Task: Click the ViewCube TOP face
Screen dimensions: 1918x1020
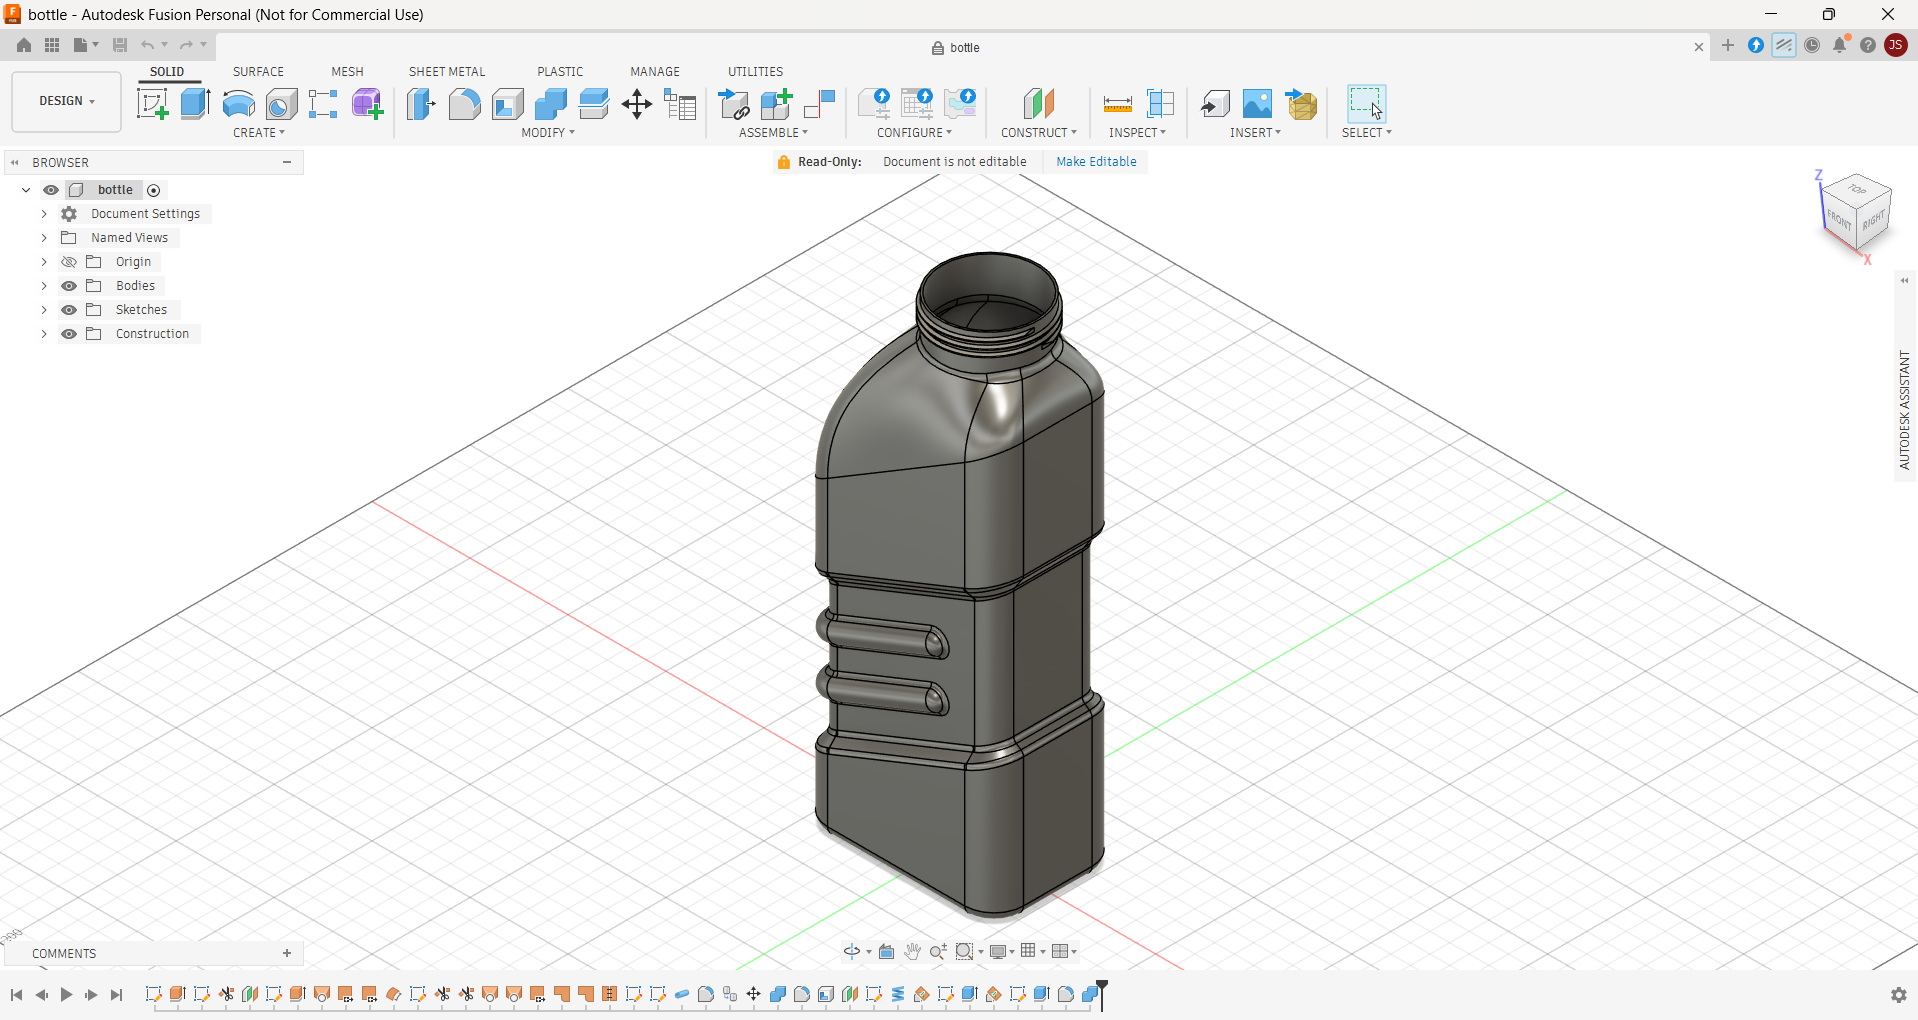Action: tap(1857, 189)
